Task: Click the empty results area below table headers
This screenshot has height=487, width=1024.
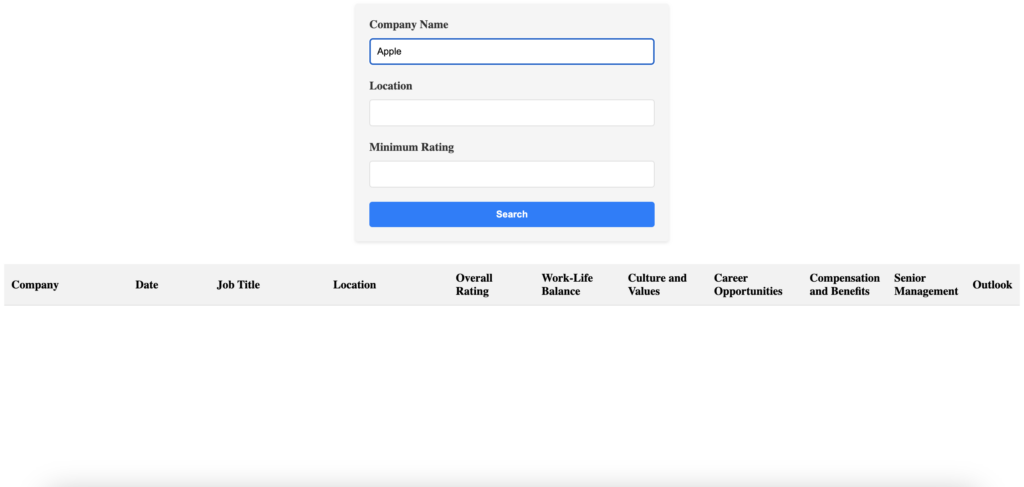Action: [511, 390]
